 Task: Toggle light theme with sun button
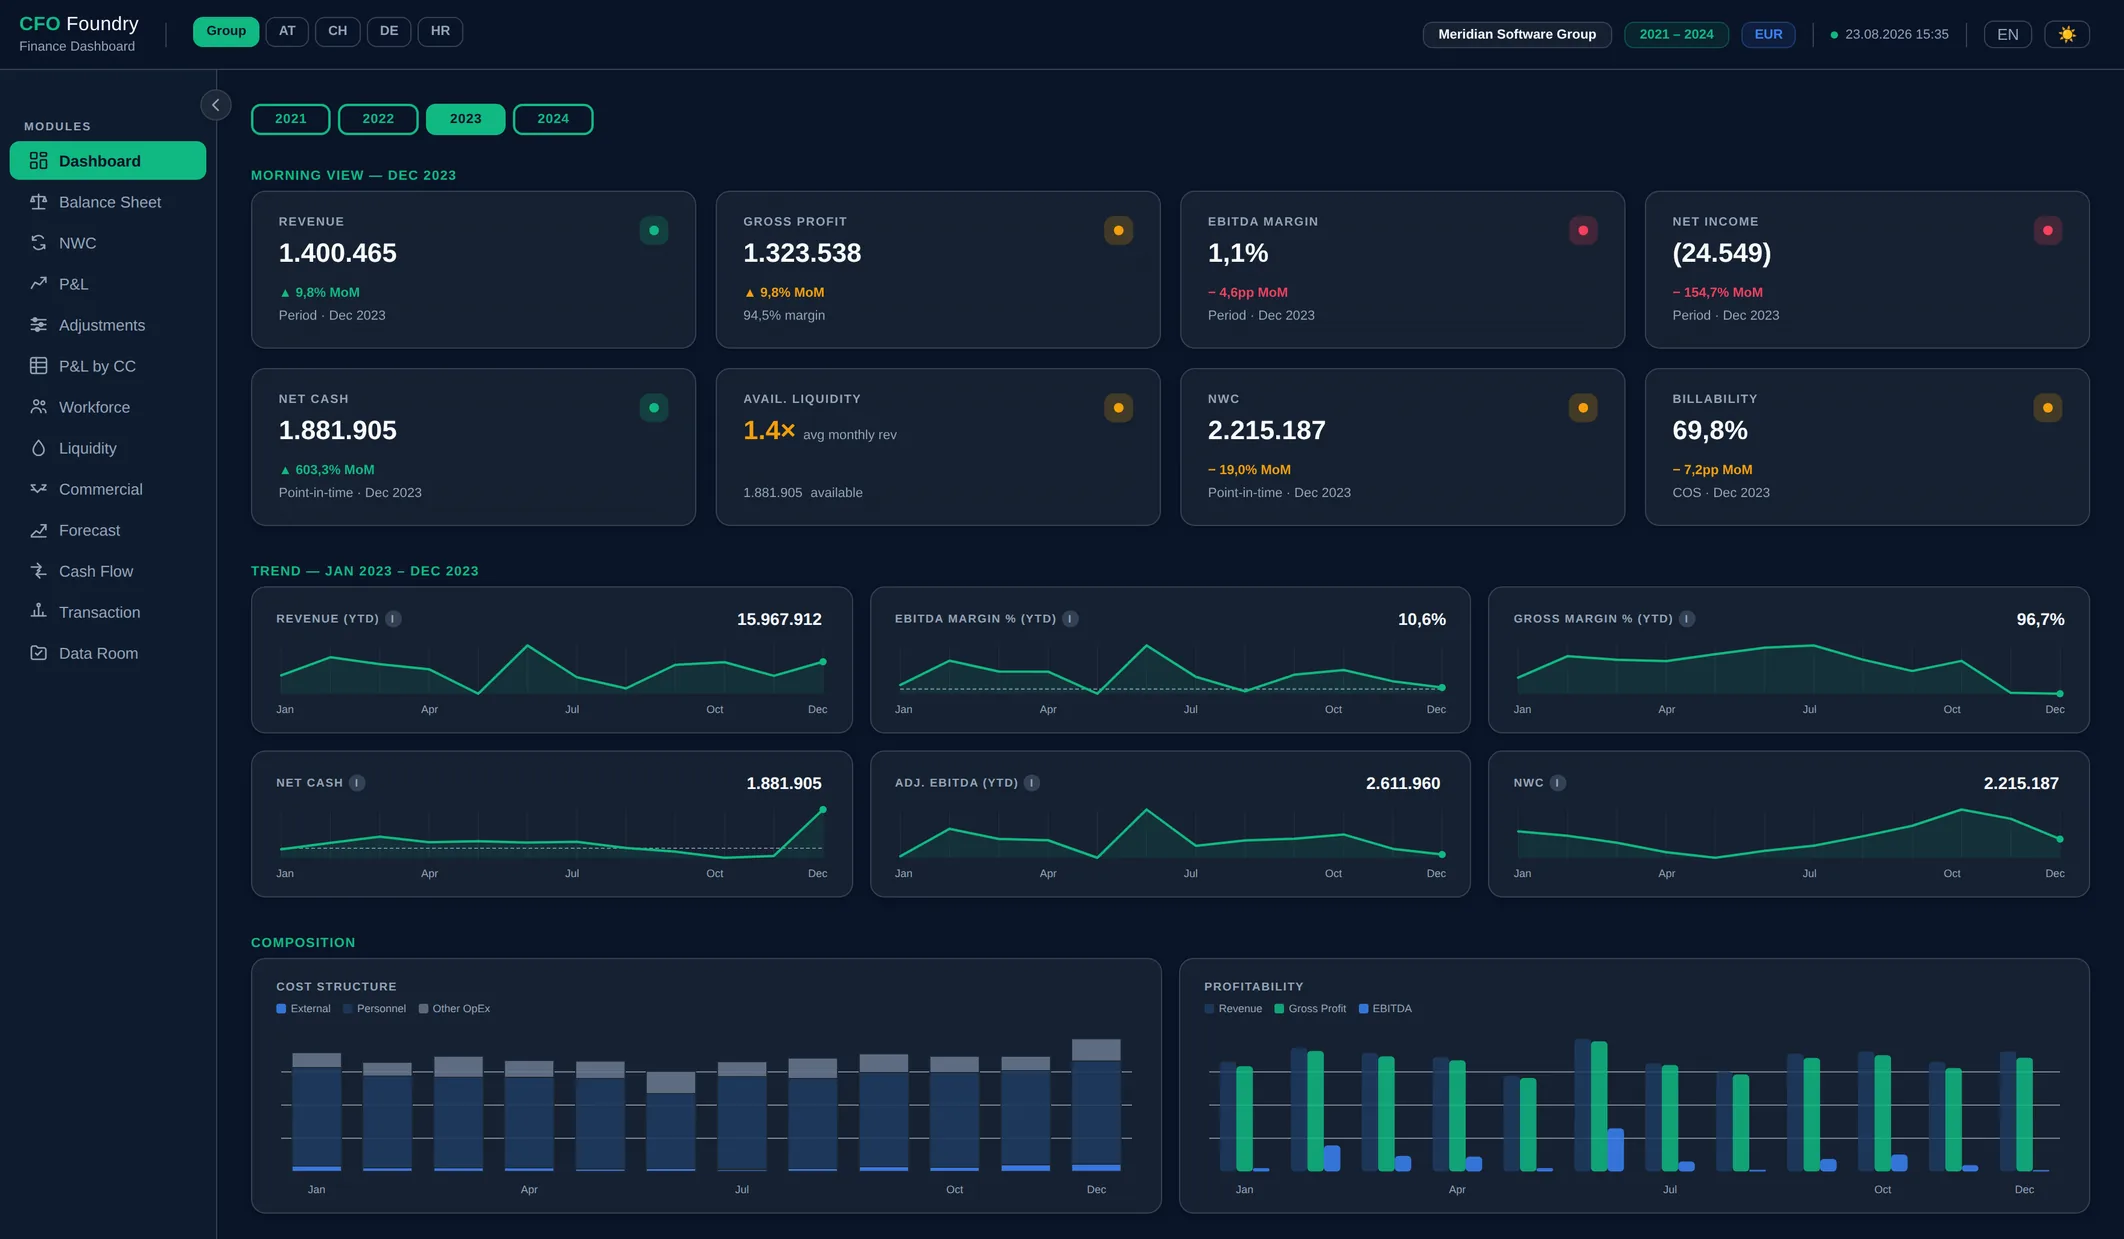2067,34
